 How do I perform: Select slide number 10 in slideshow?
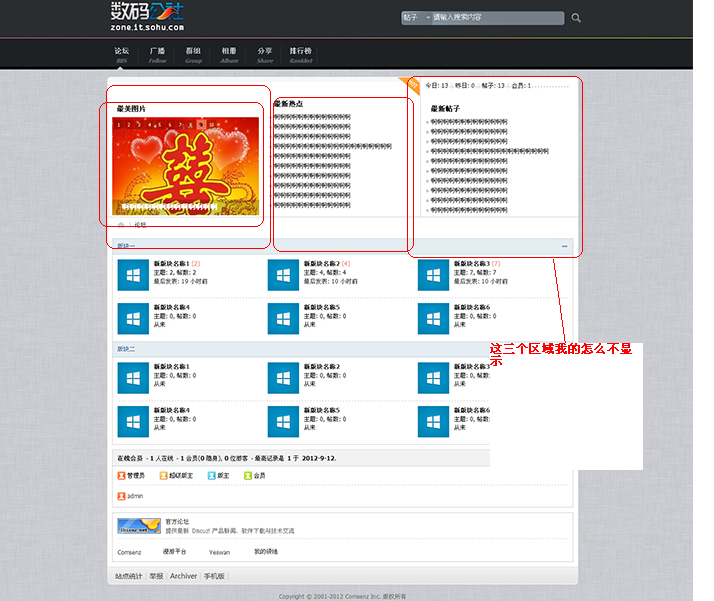coord(211,124)
